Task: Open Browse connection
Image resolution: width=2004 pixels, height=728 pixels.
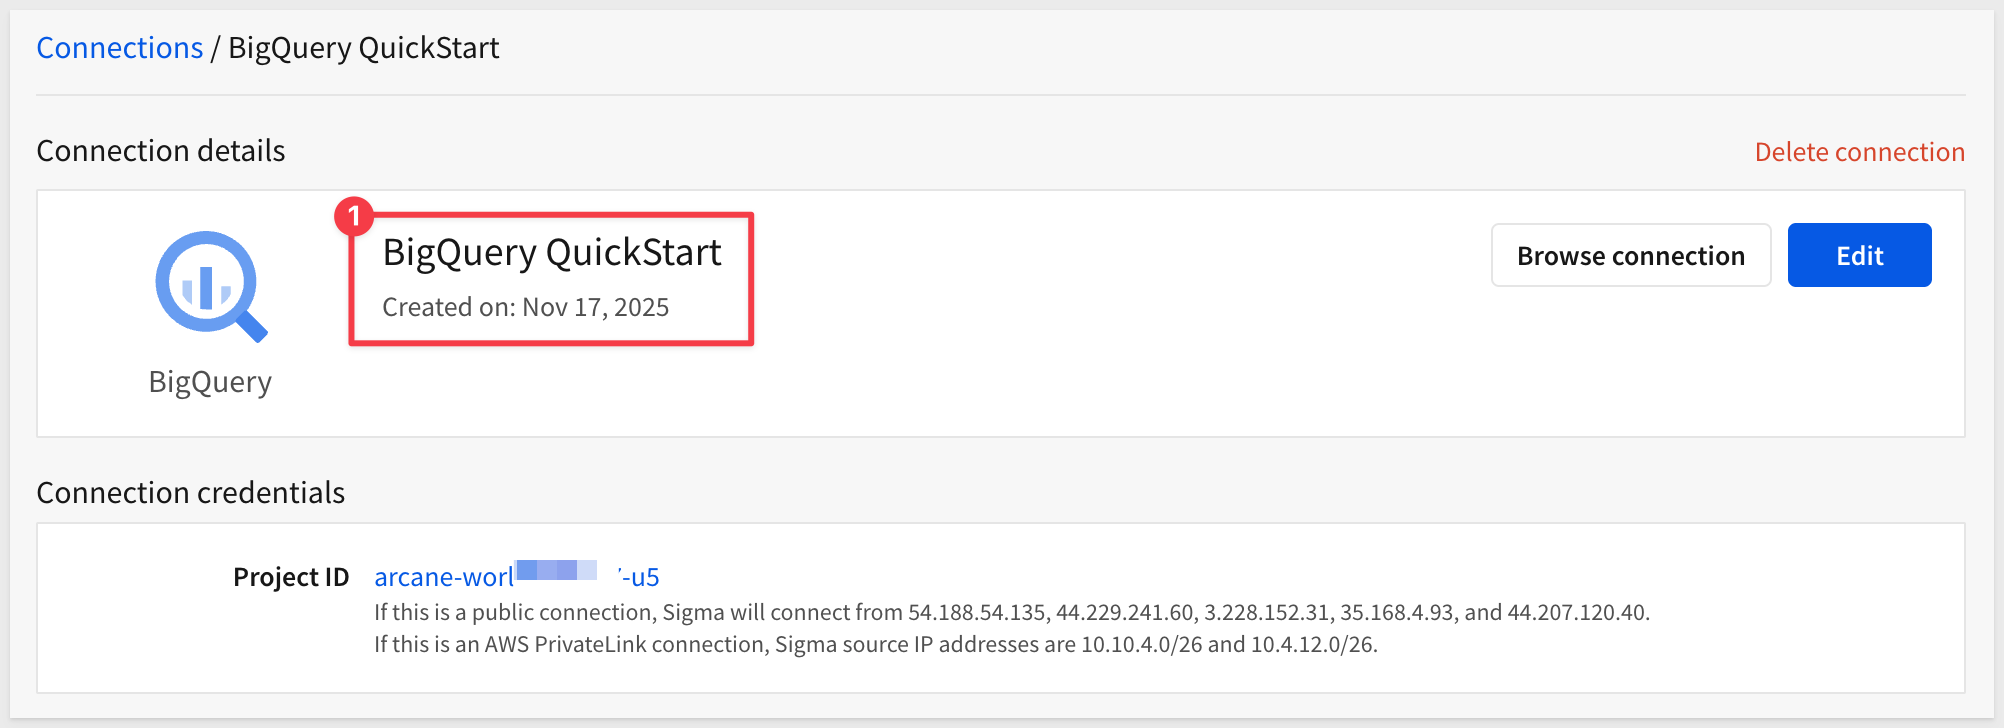Action: coord(1630,256)
